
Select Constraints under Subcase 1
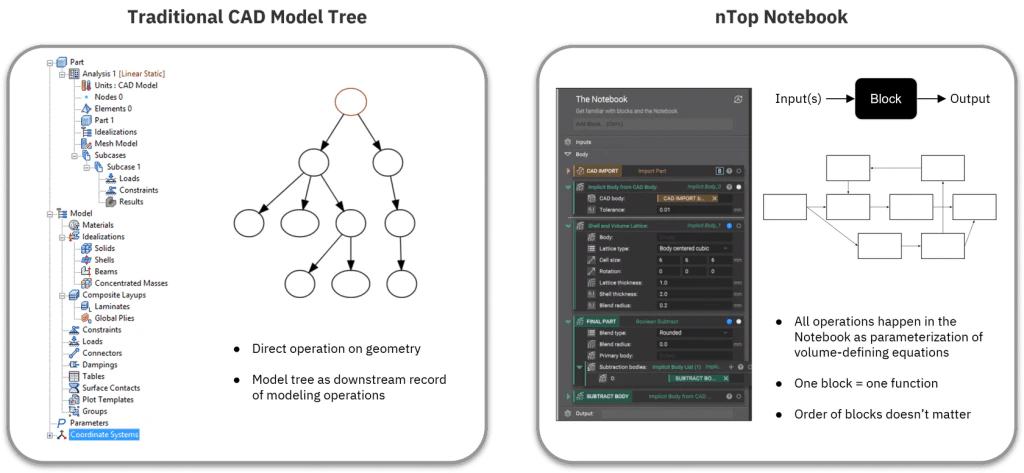pos(138,190)
